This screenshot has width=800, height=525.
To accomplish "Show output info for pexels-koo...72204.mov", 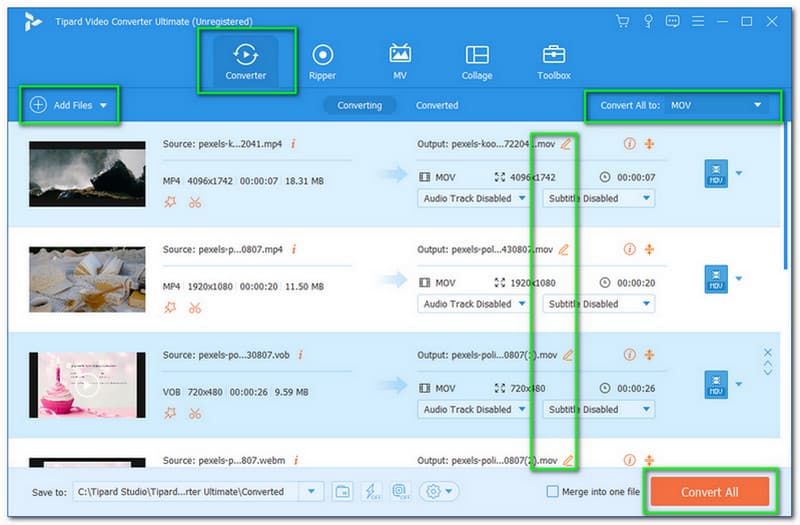I will point(630,144).
